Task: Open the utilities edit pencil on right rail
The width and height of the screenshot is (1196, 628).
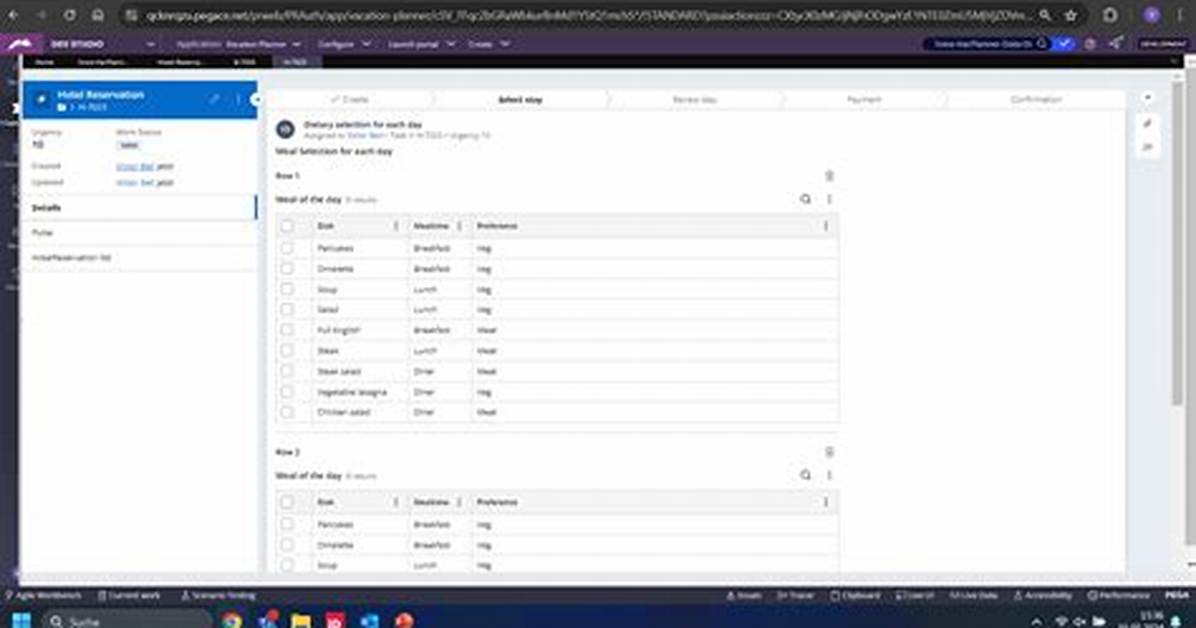Action: (1147, 123)
